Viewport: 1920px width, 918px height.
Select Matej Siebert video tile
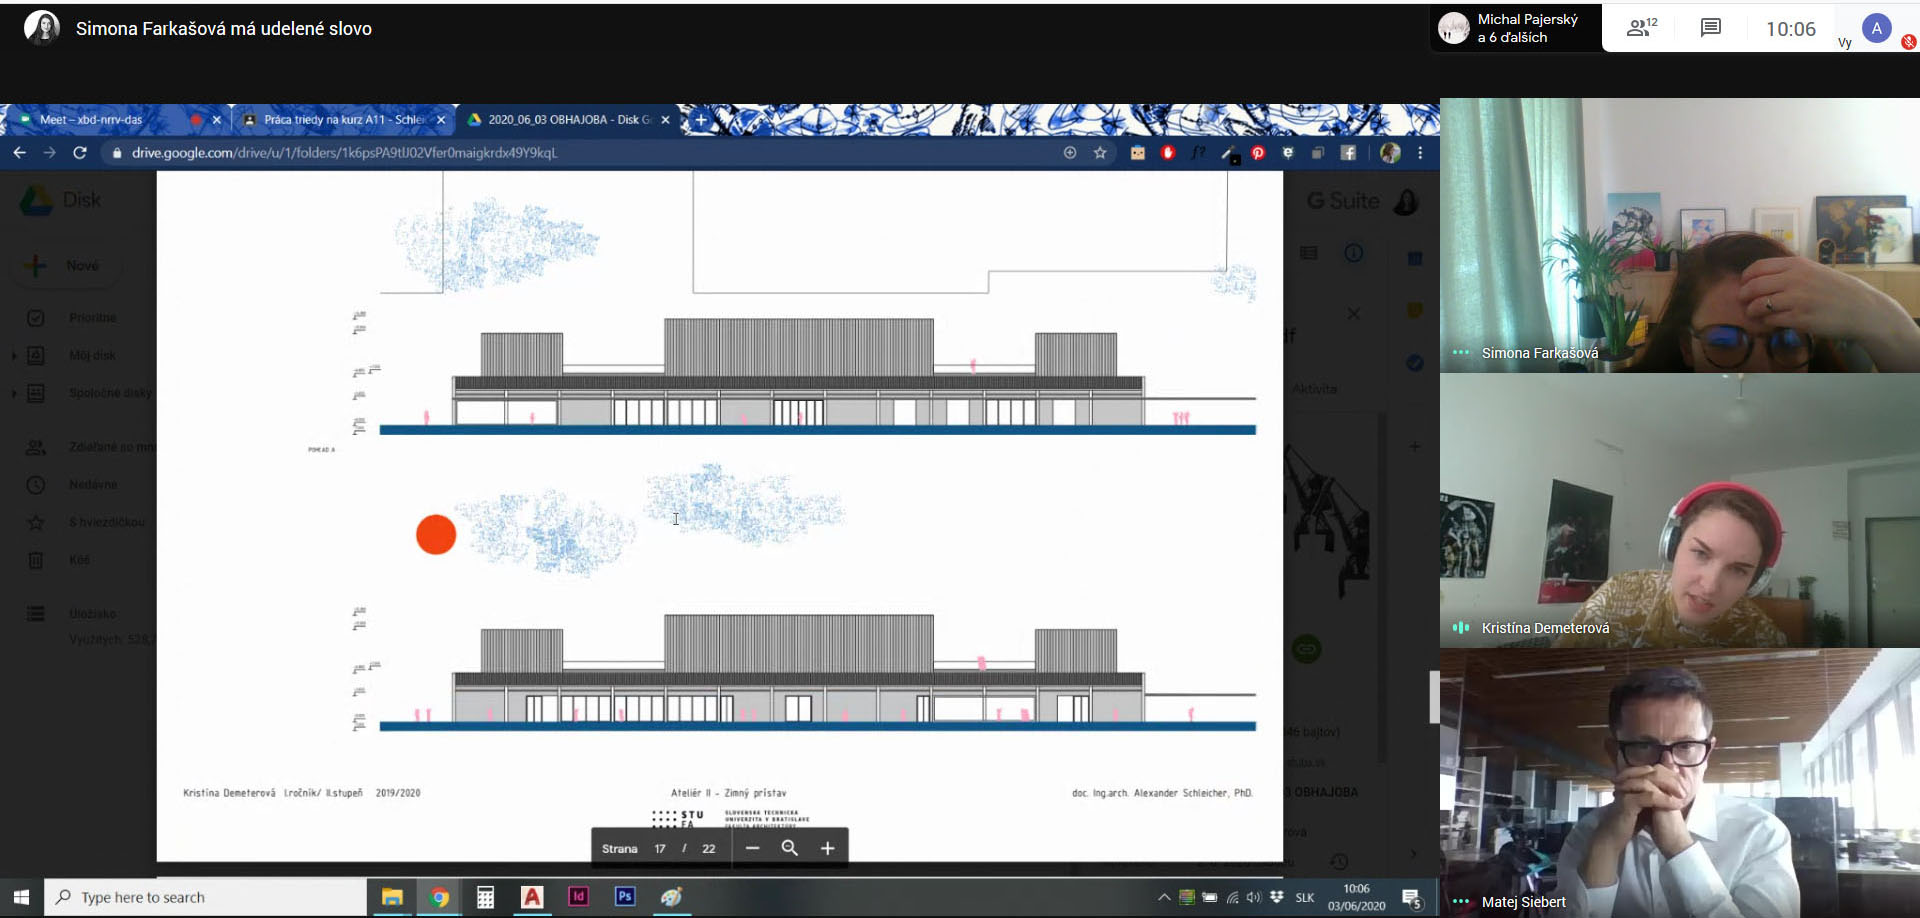[1680, 783]
